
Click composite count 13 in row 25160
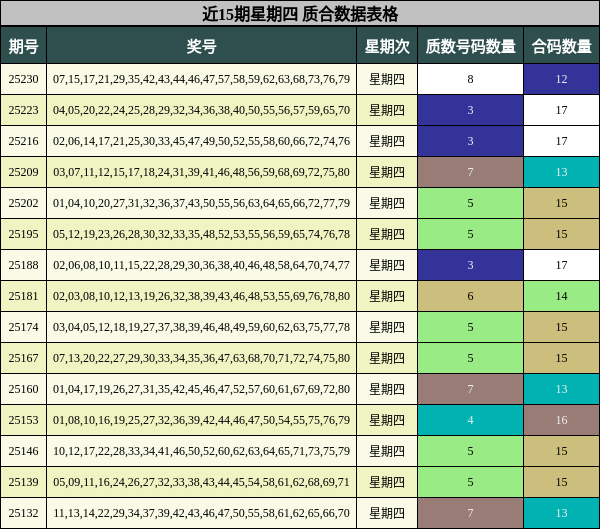(x=561, y=389)
